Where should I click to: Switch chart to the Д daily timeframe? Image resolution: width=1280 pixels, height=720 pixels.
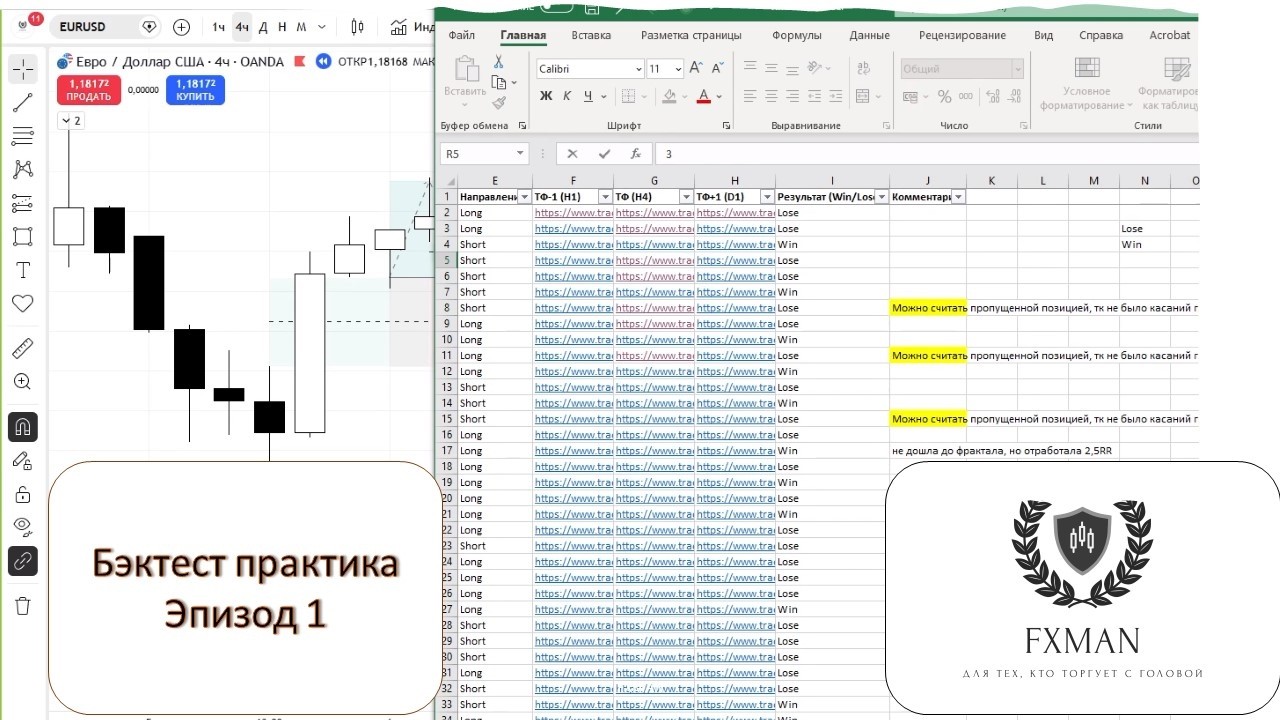(x=263, y=27)
